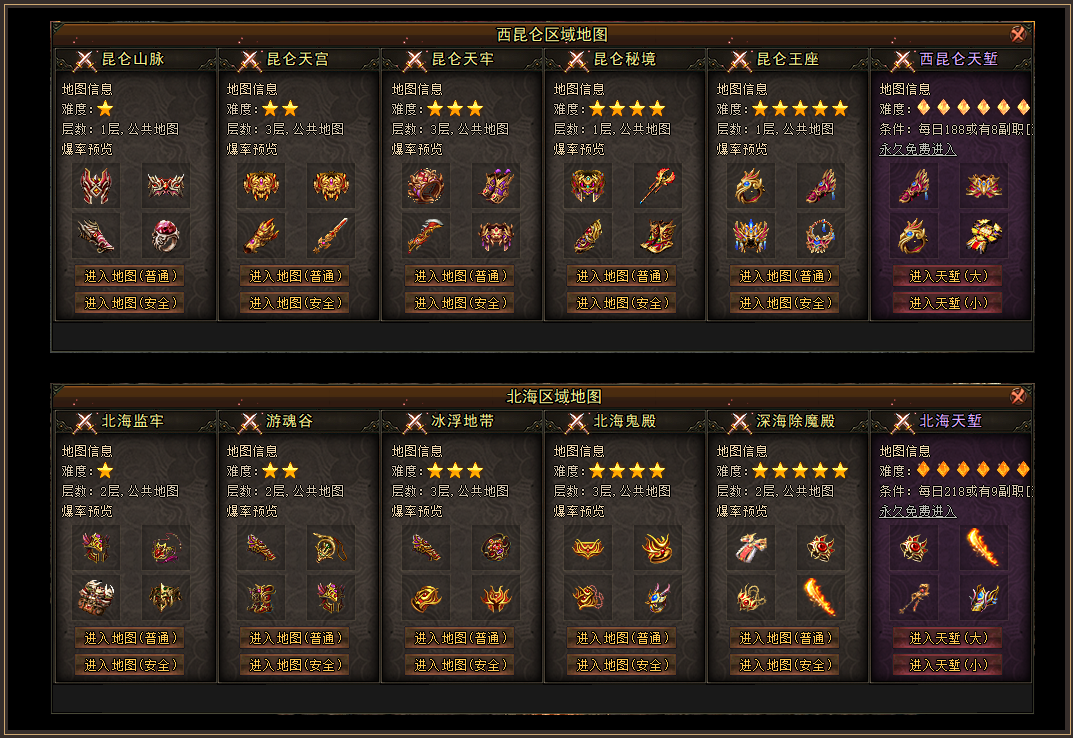Select the golden staff icon in 北海天堑
Screen dimensions: 1073x738
(x=914, y=598)
